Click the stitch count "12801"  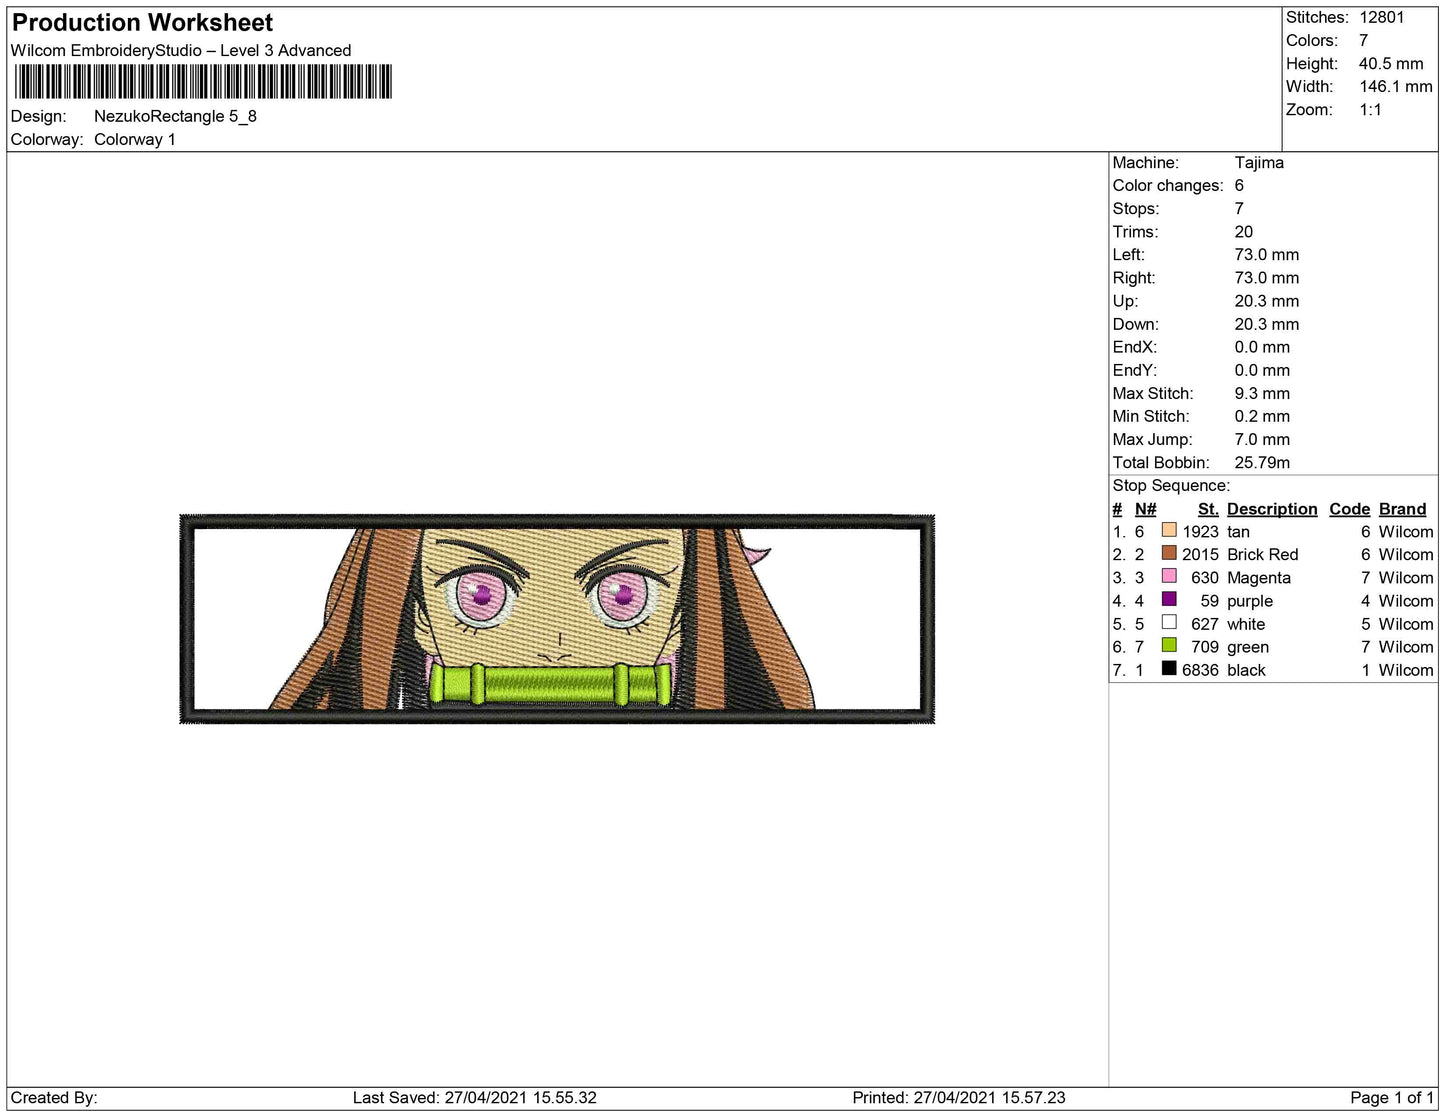click(1382, 17)
